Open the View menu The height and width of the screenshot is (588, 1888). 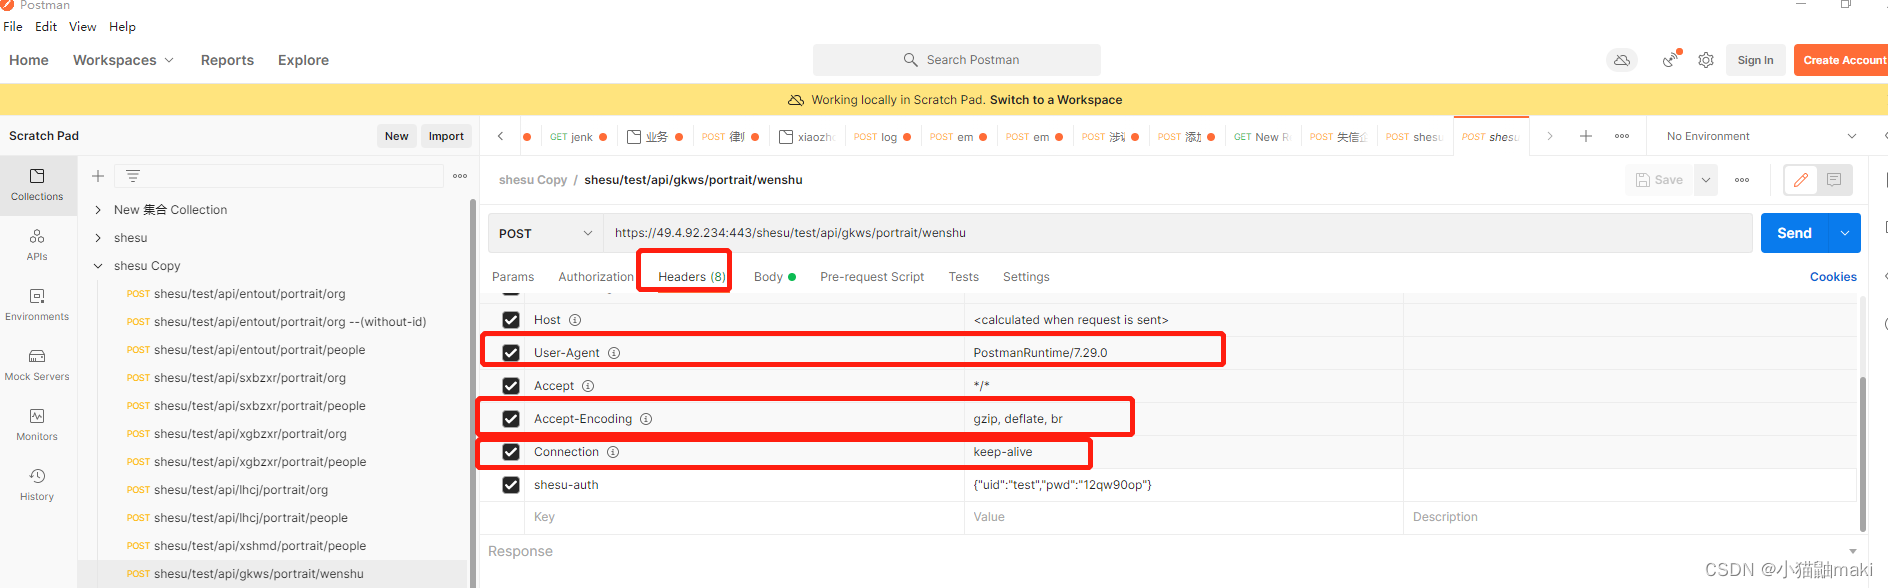82,27
